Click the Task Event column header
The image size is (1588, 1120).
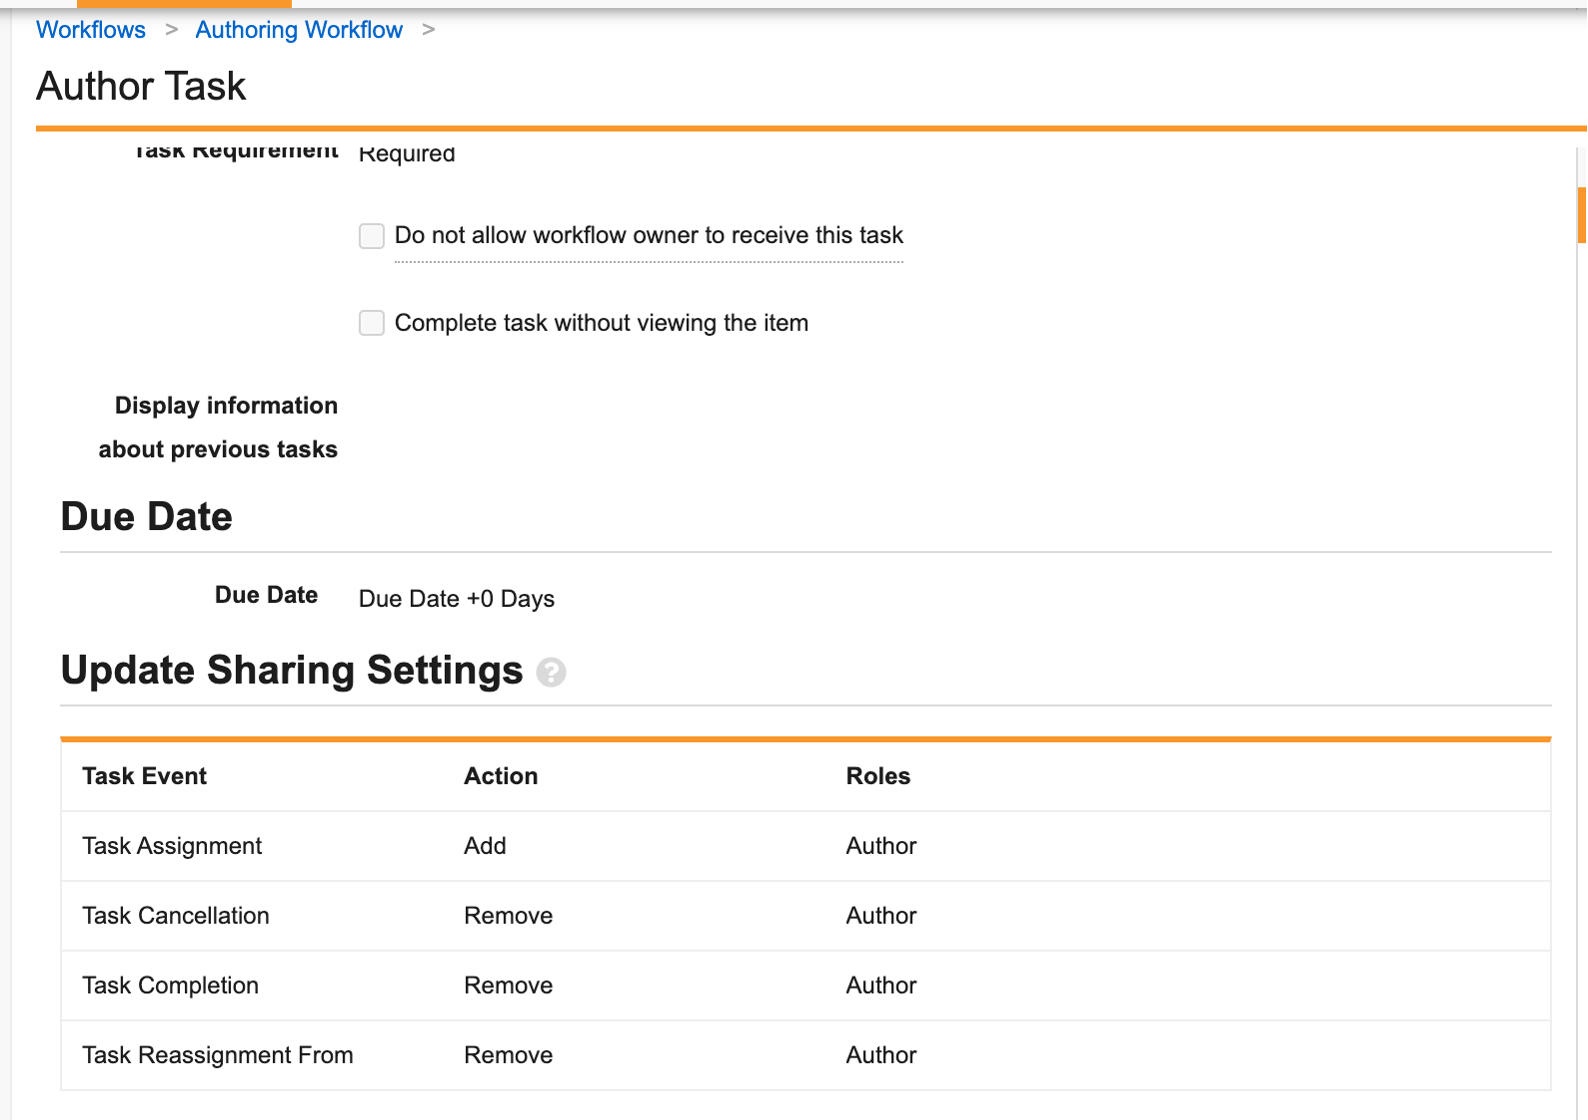[x=144, y=776]
